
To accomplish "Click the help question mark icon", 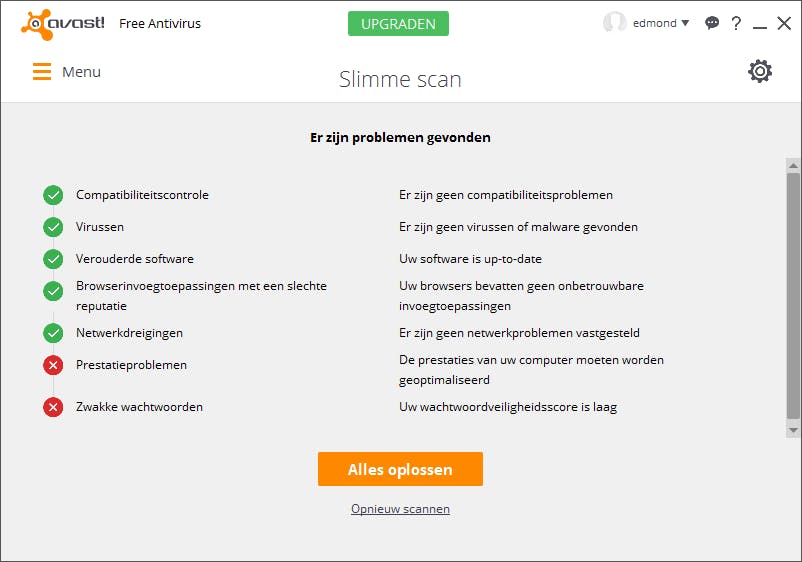I will (x=736, y=23).
